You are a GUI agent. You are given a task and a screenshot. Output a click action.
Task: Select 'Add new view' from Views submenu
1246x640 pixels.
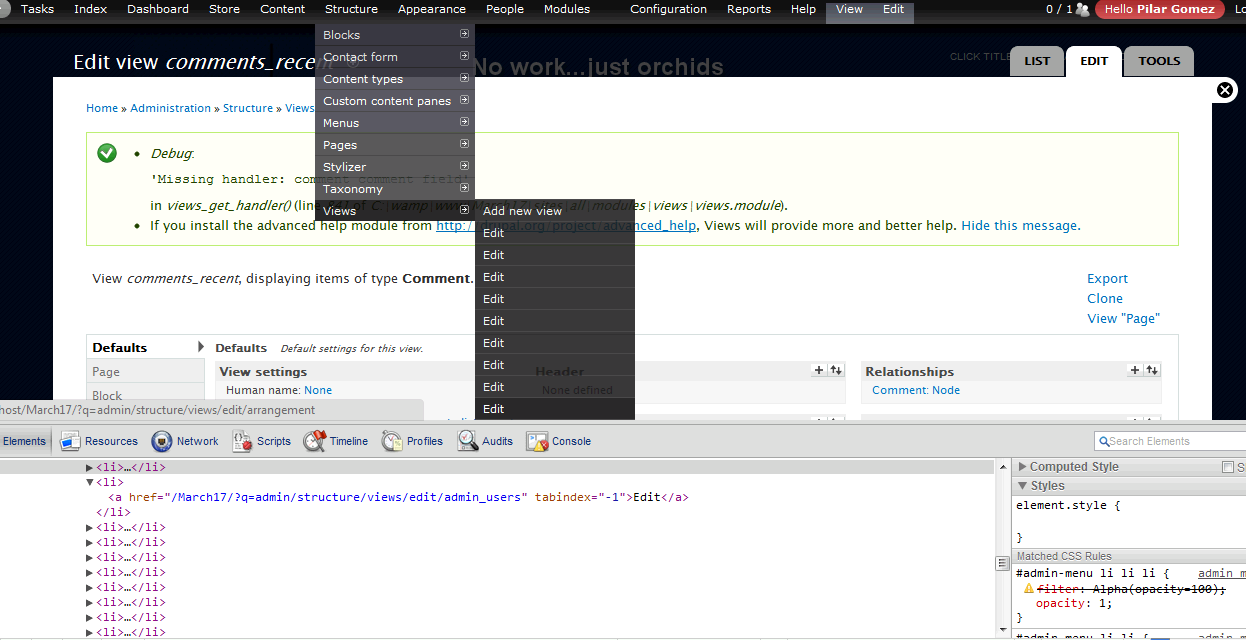pyautogui.click(x=522, y=210)
